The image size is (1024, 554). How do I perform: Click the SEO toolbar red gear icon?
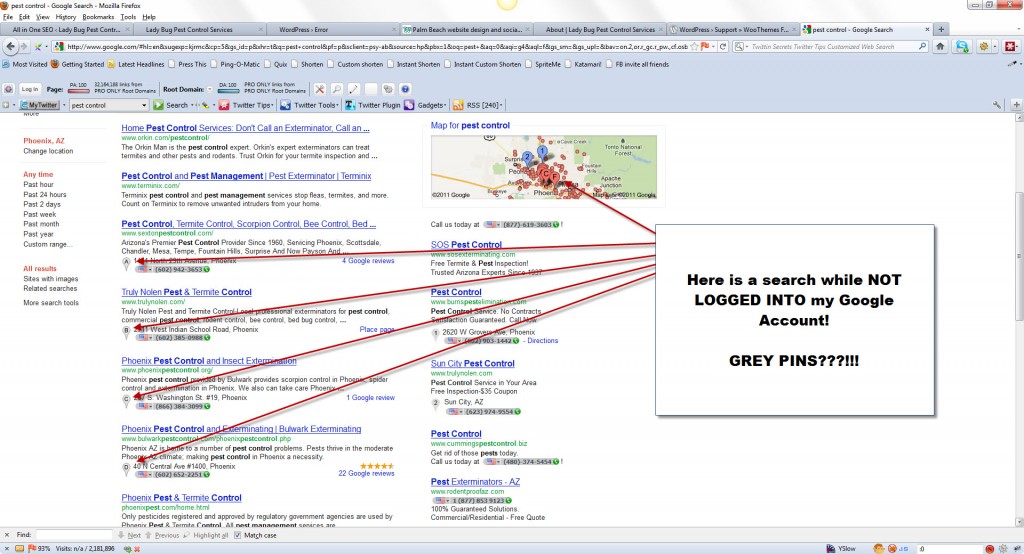click(8, 89)
